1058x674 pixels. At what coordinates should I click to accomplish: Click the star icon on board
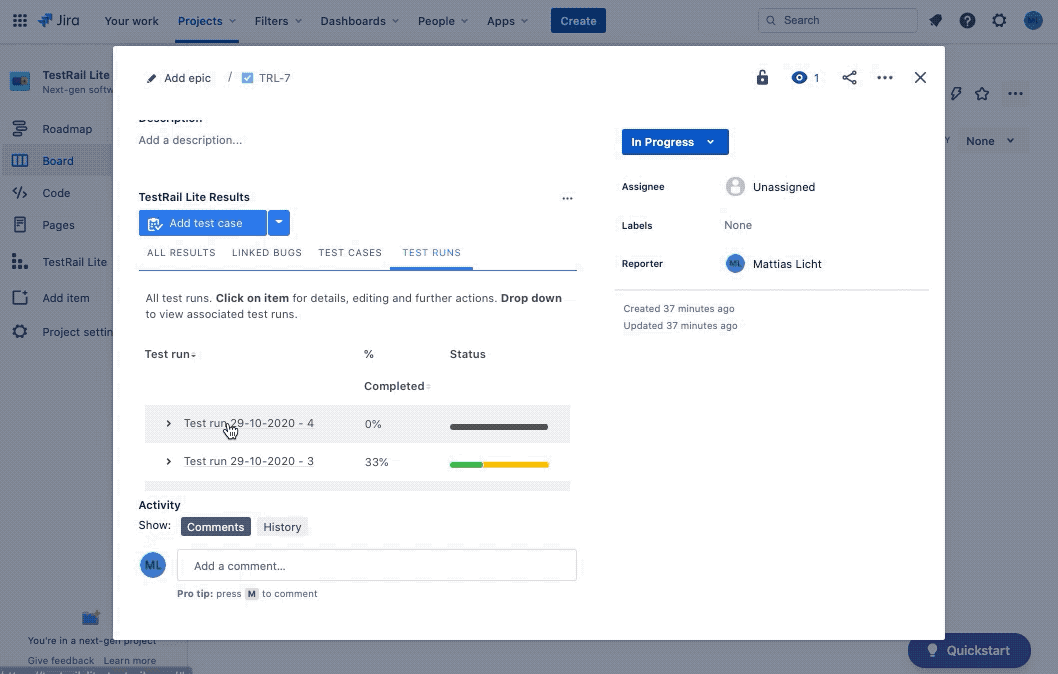point(982,94)
